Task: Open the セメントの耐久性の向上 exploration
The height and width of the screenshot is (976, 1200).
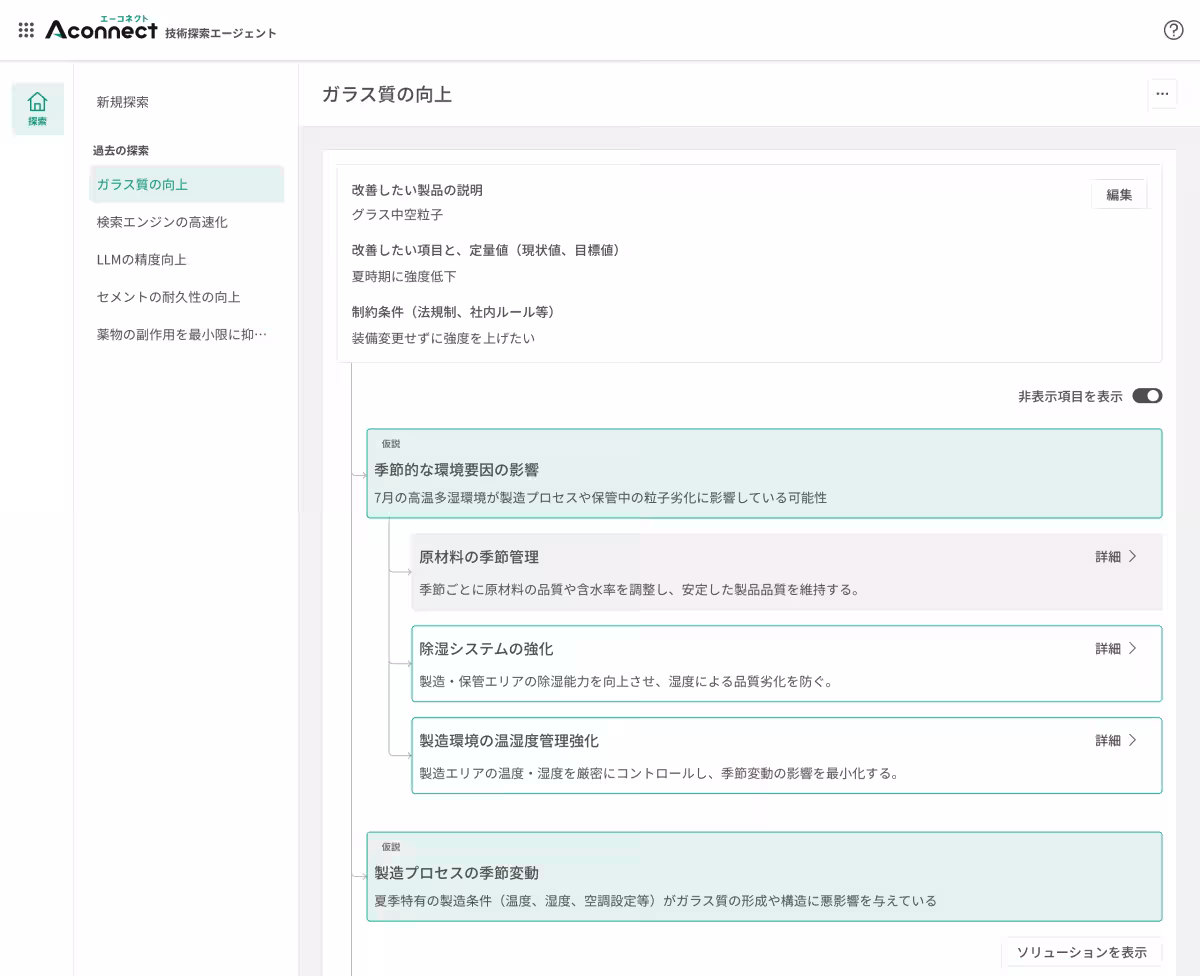Action: coord(165,297)
